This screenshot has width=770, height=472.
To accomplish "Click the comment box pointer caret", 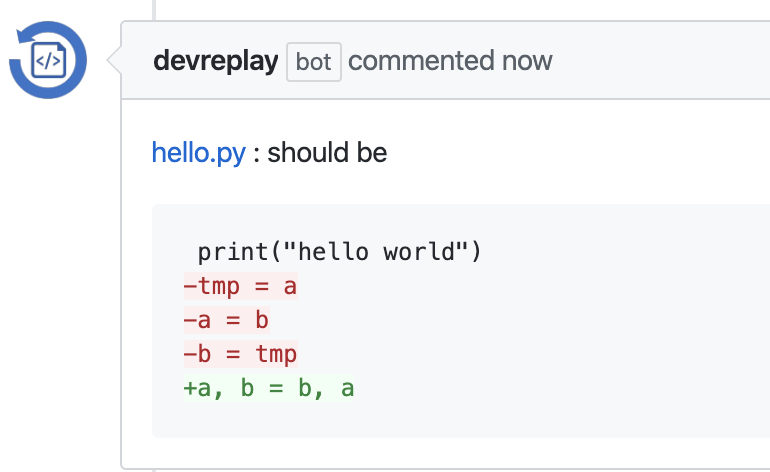I will (114, 61).
